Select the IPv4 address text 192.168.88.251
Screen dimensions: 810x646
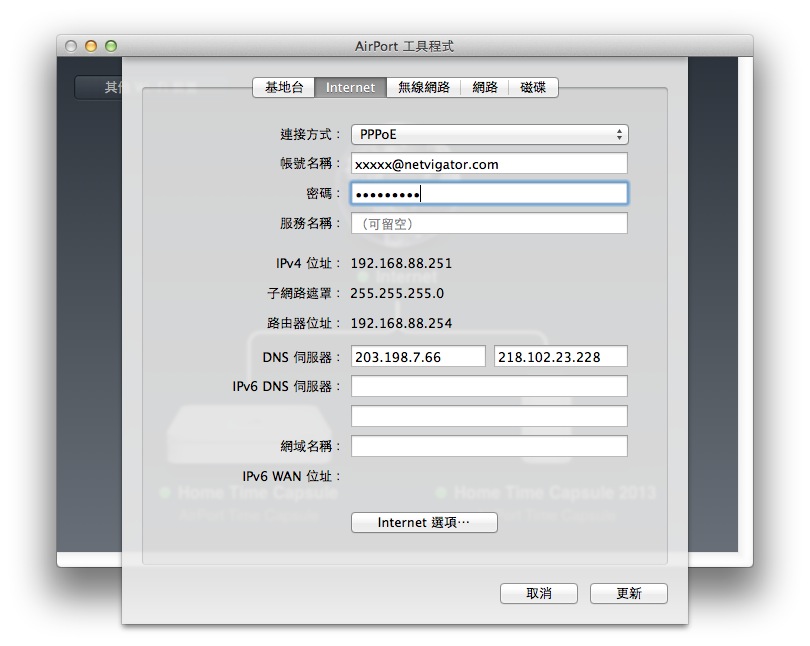401,263
